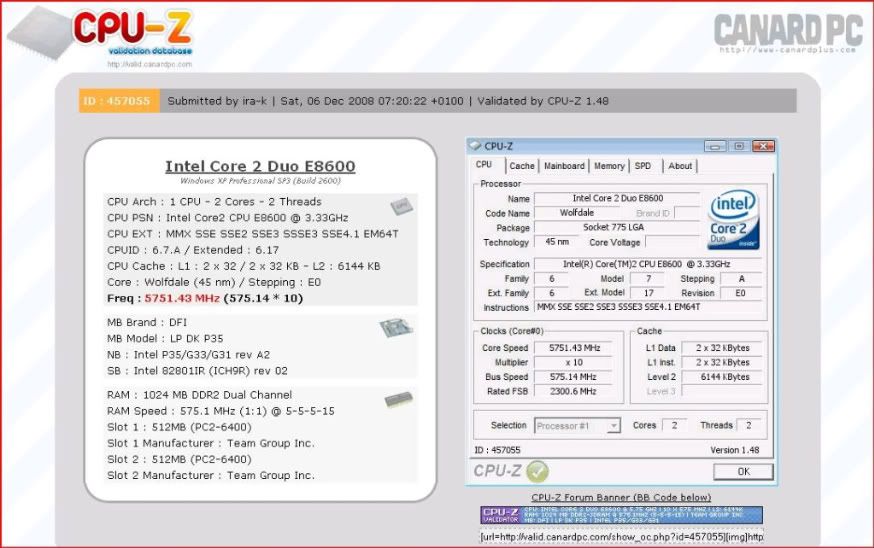Viewport: 874px width, 548px height.
Task: Open the valid.canardpc.com link under logo
Action: 149,65
